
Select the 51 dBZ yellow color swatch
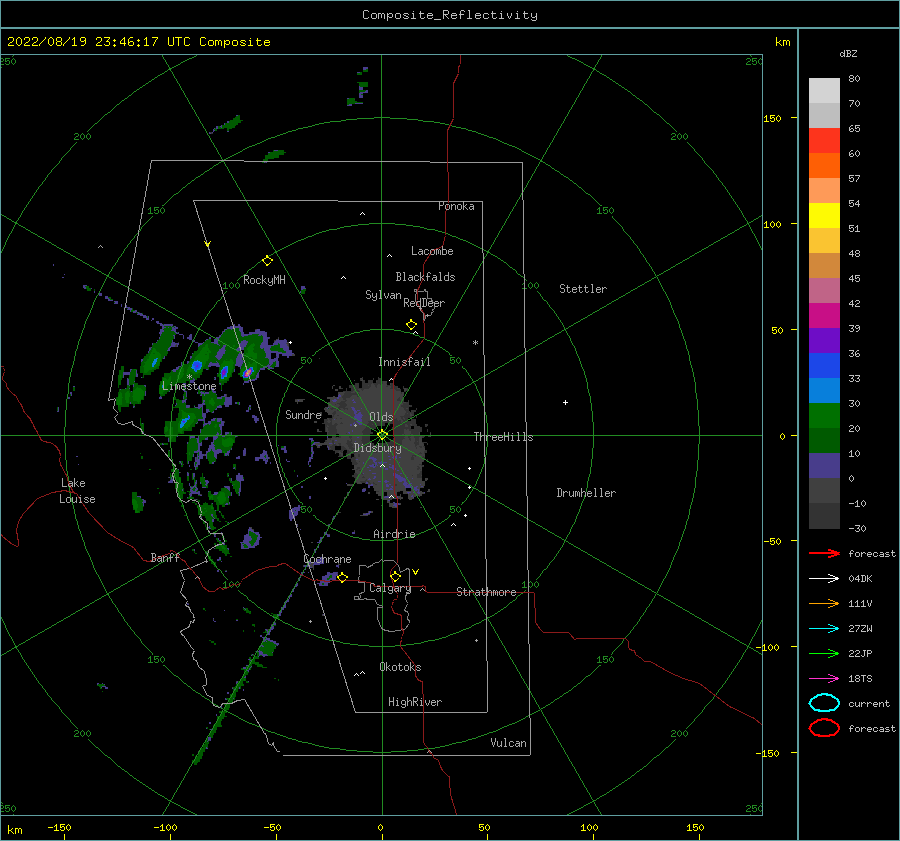coord(824,215)
